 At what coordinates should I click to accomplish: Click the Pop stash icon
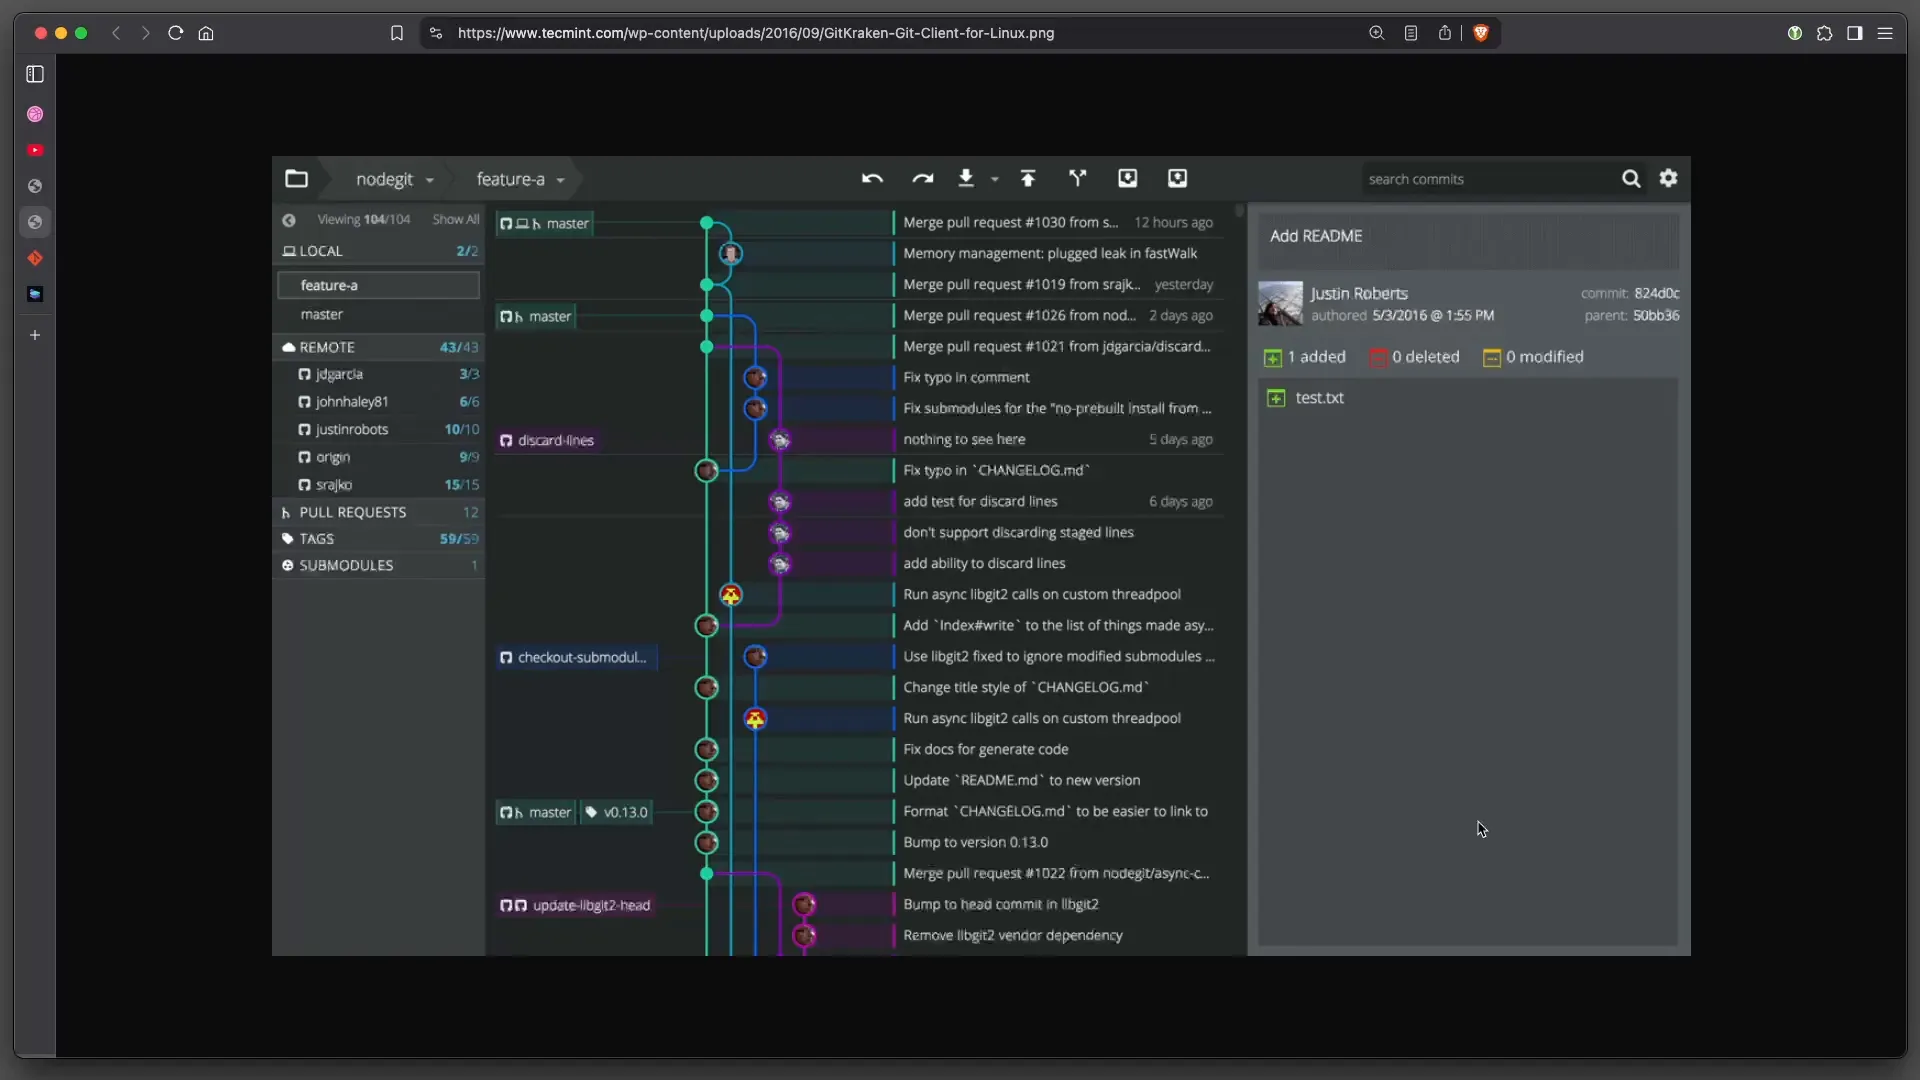(1177, 178)
